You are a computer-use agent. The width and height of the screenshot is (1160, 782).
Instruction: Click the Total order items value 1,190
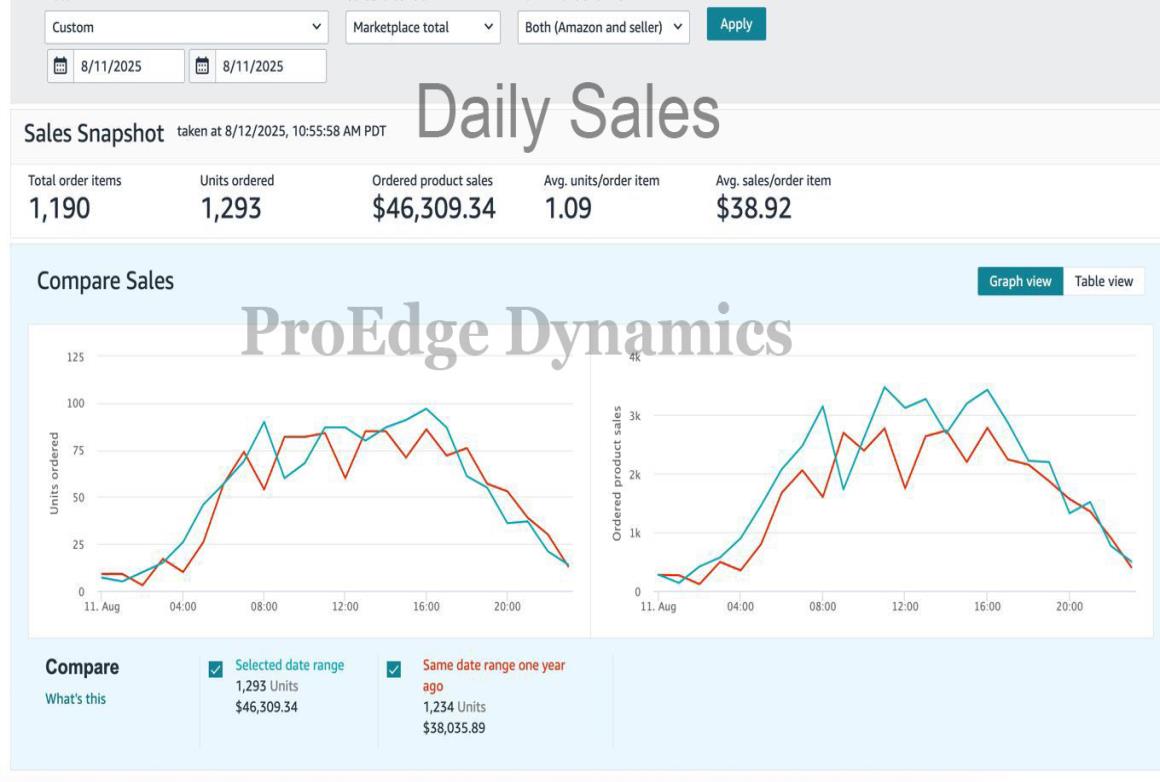58,208
